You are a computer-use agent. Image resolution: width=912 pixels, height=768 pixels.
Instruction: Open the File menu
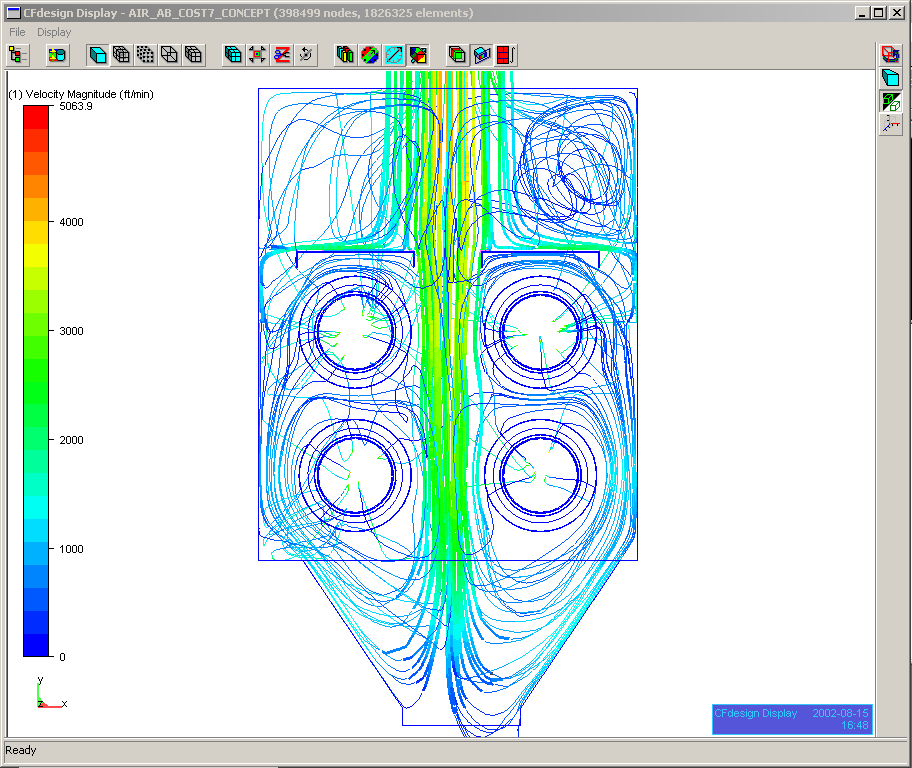[17, 32]
